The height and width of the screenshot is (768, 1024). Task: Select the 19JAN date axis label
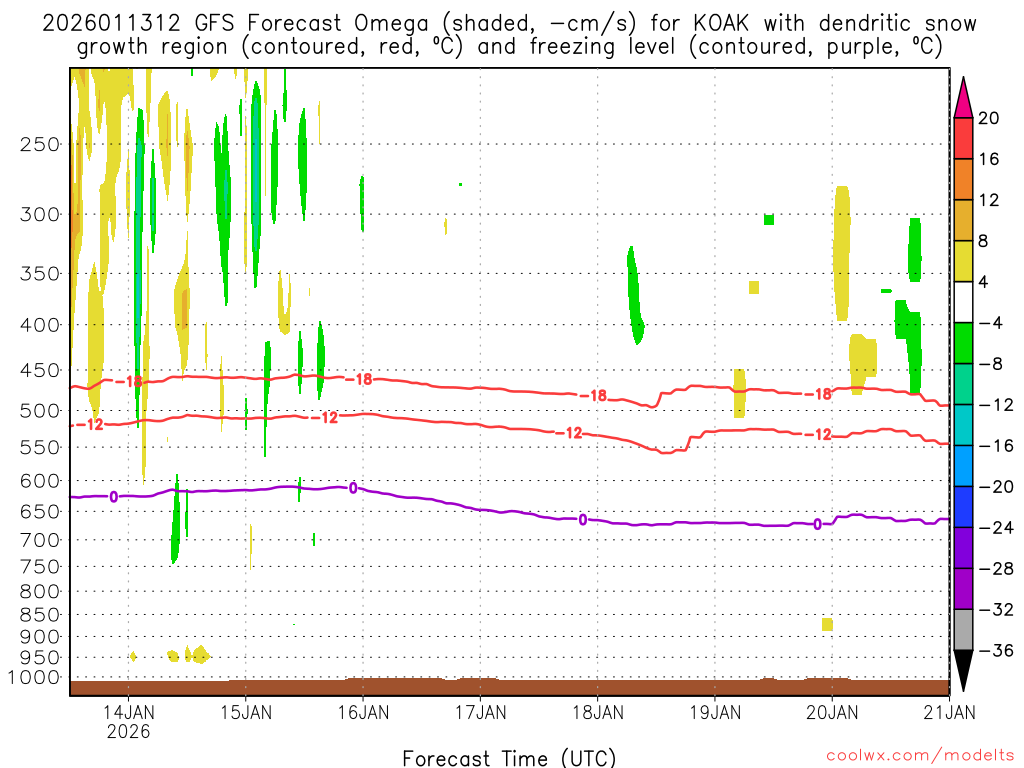715,712
